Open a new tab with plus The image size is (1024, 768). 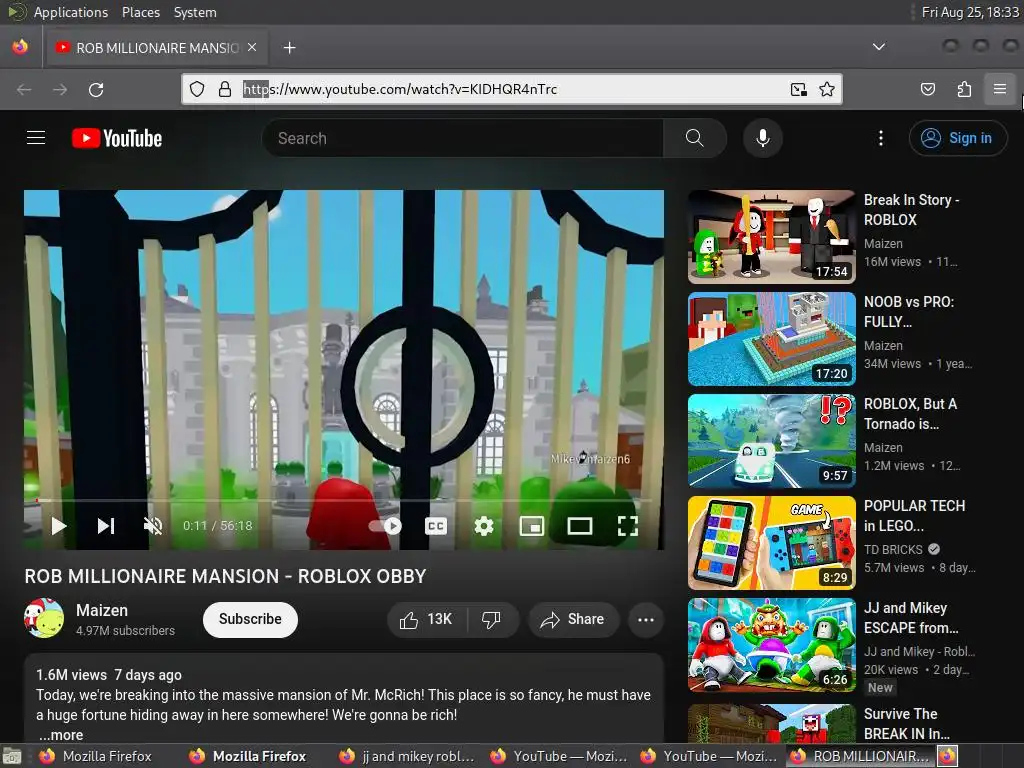[289, 48]
